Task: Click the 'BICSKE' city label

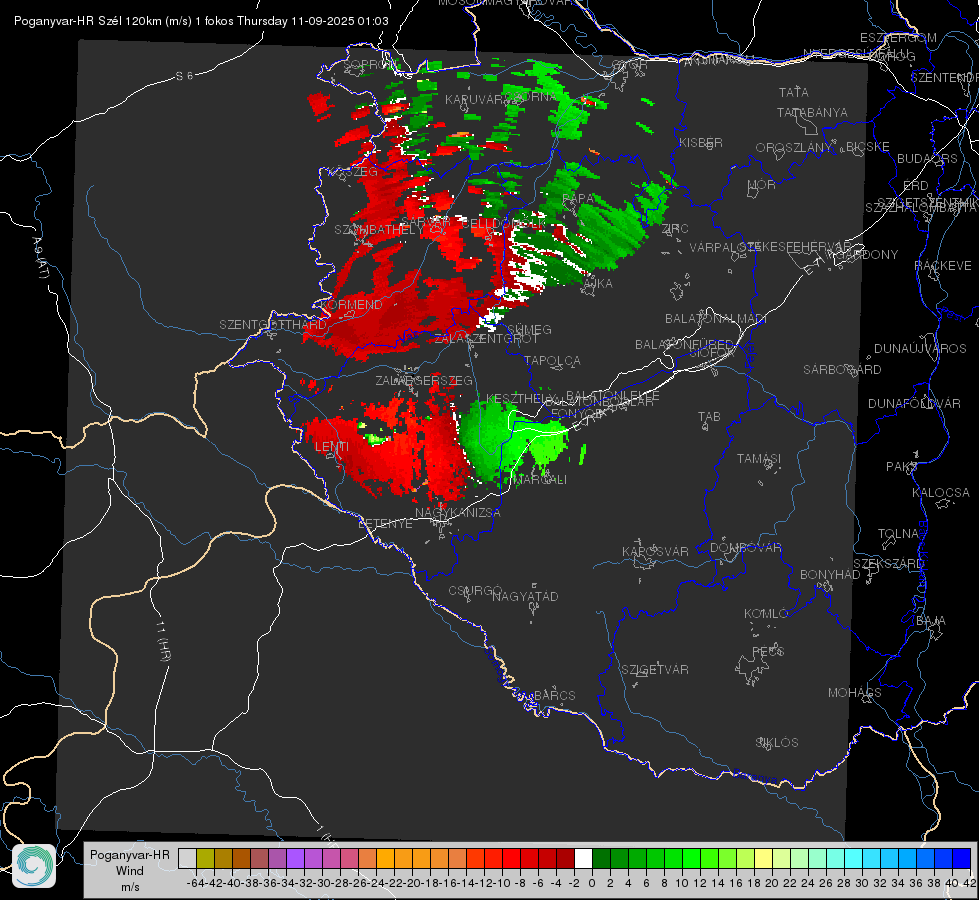Action: (x=868, y=146)
